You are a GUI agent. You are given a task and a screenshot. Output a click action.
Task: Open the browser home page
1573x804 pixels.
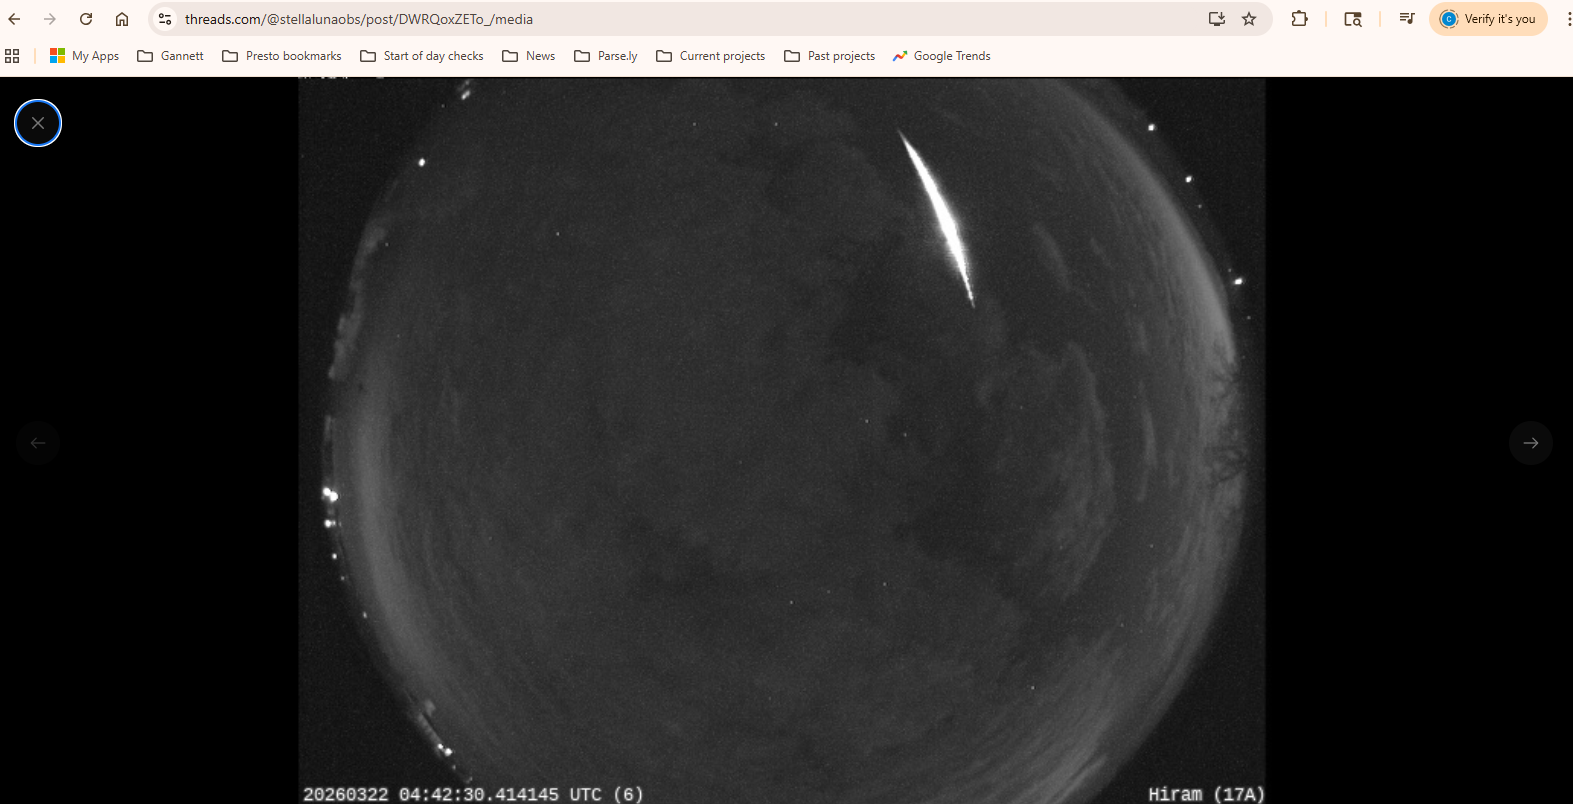pyautogui.click(x=122, y=19)
